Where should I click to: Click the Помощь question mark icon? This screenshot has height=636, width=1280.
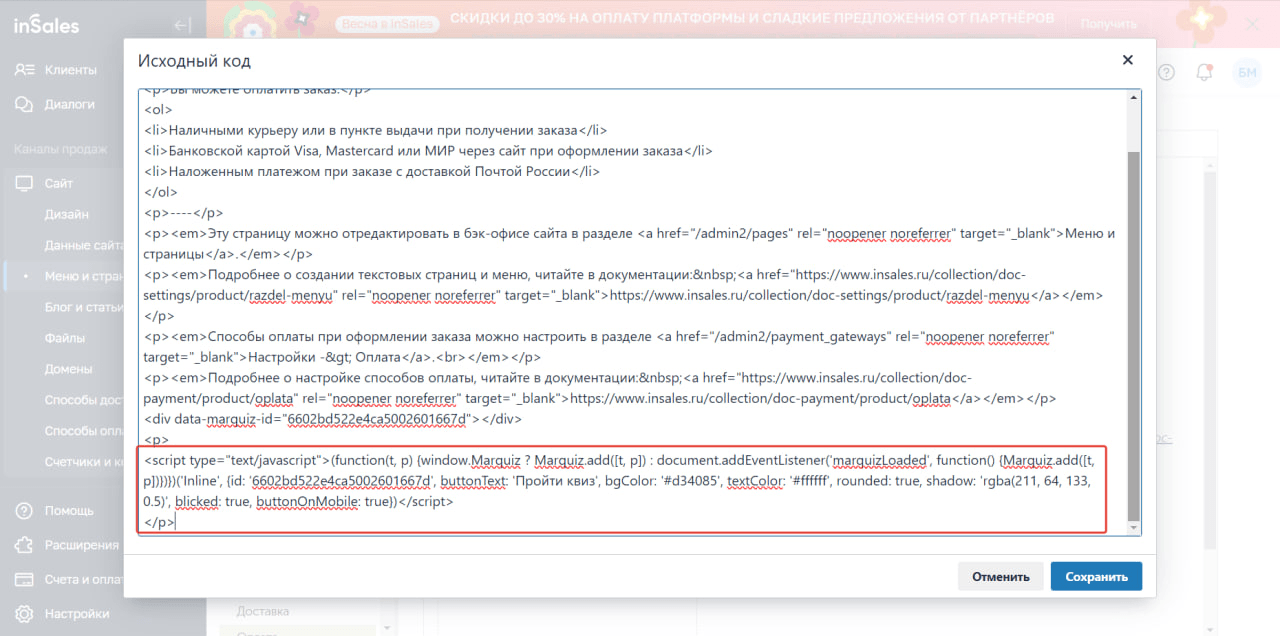tap(24, 511)
